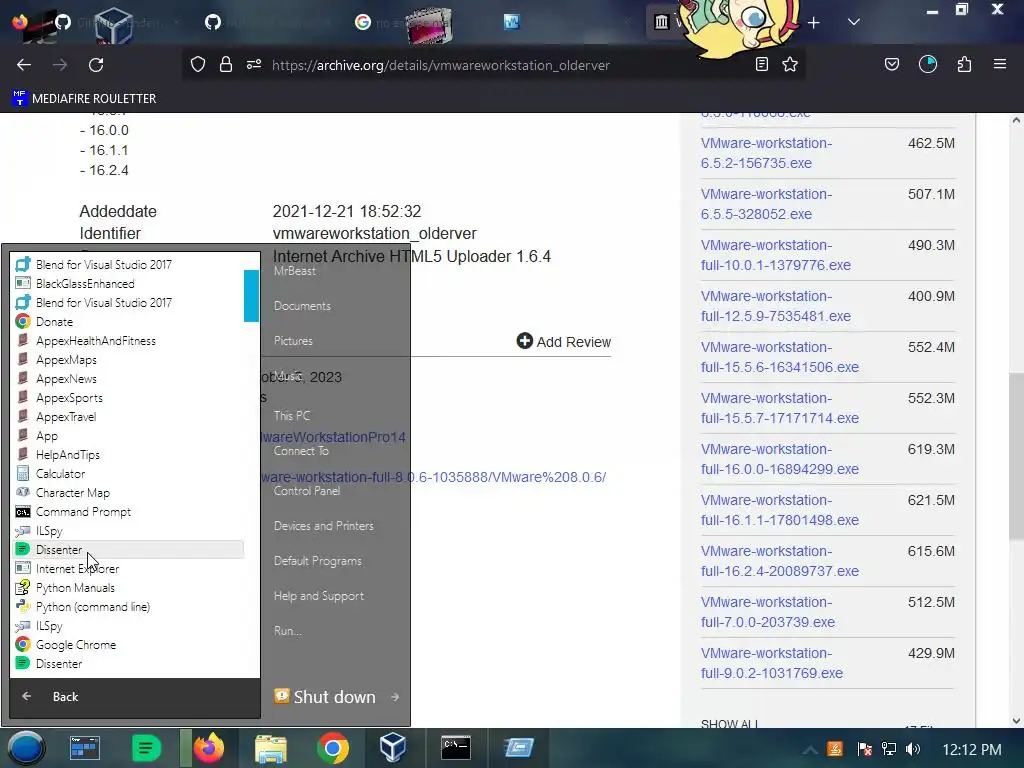Toggle reader view for this page

click(x=761, y=65)
